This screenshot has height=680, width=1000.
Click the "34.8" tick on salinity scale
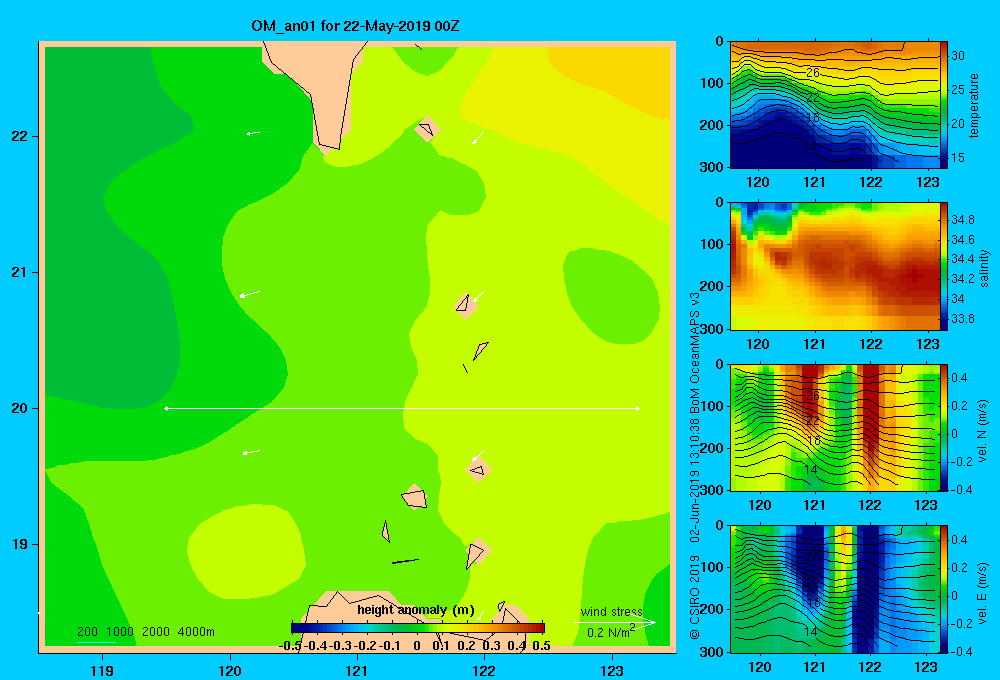[962, 219]
